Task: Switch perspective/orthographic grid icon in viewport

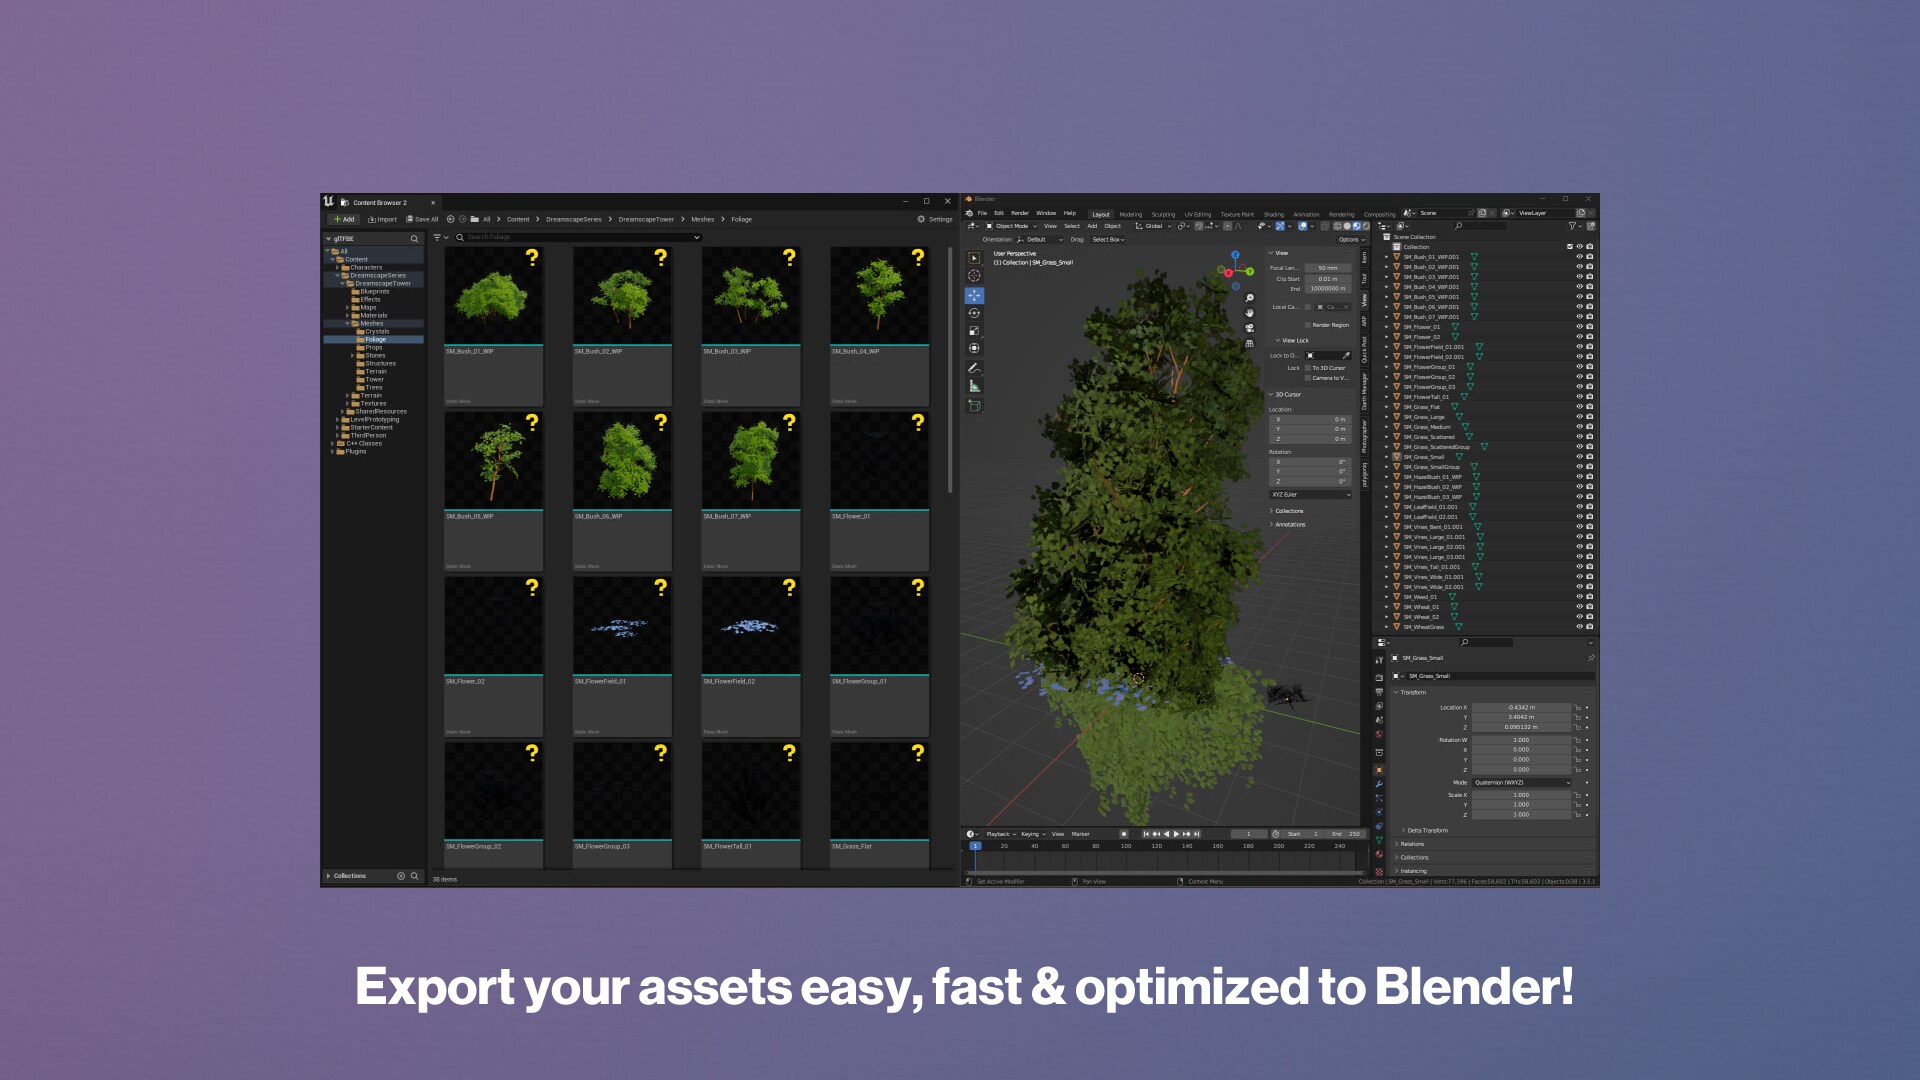Action: pos(1249,343)
